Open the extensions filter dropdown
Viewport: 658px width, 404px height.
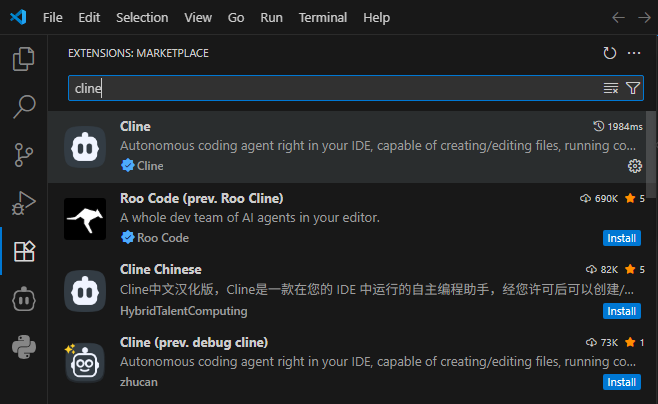(633, 88)
